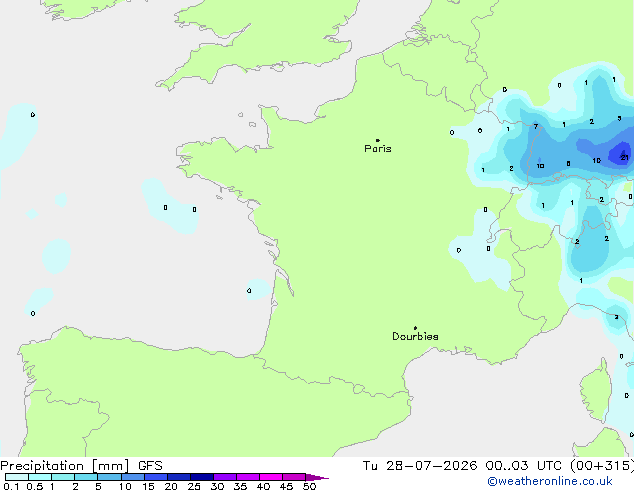Viewport: 634px width, 490px height.
Task: Select the 35–40 mm legend swatch
Action: pyautogui.click(x=247, y=477)
